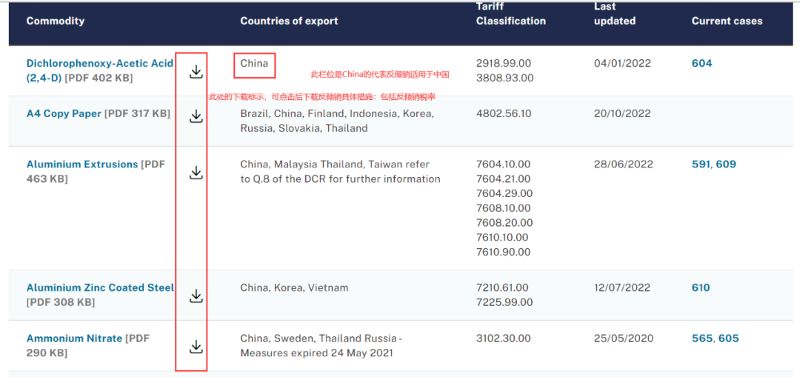The height and width of the screenshot is (377, 800).
Task: Open current case 565
Action: click(702, 338)
